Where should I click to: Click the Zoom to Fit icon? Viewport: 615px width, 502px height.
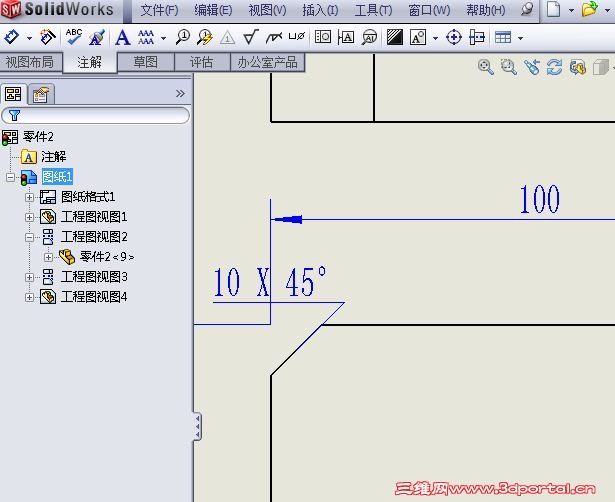pyautogui.click(x=486, y=67)
